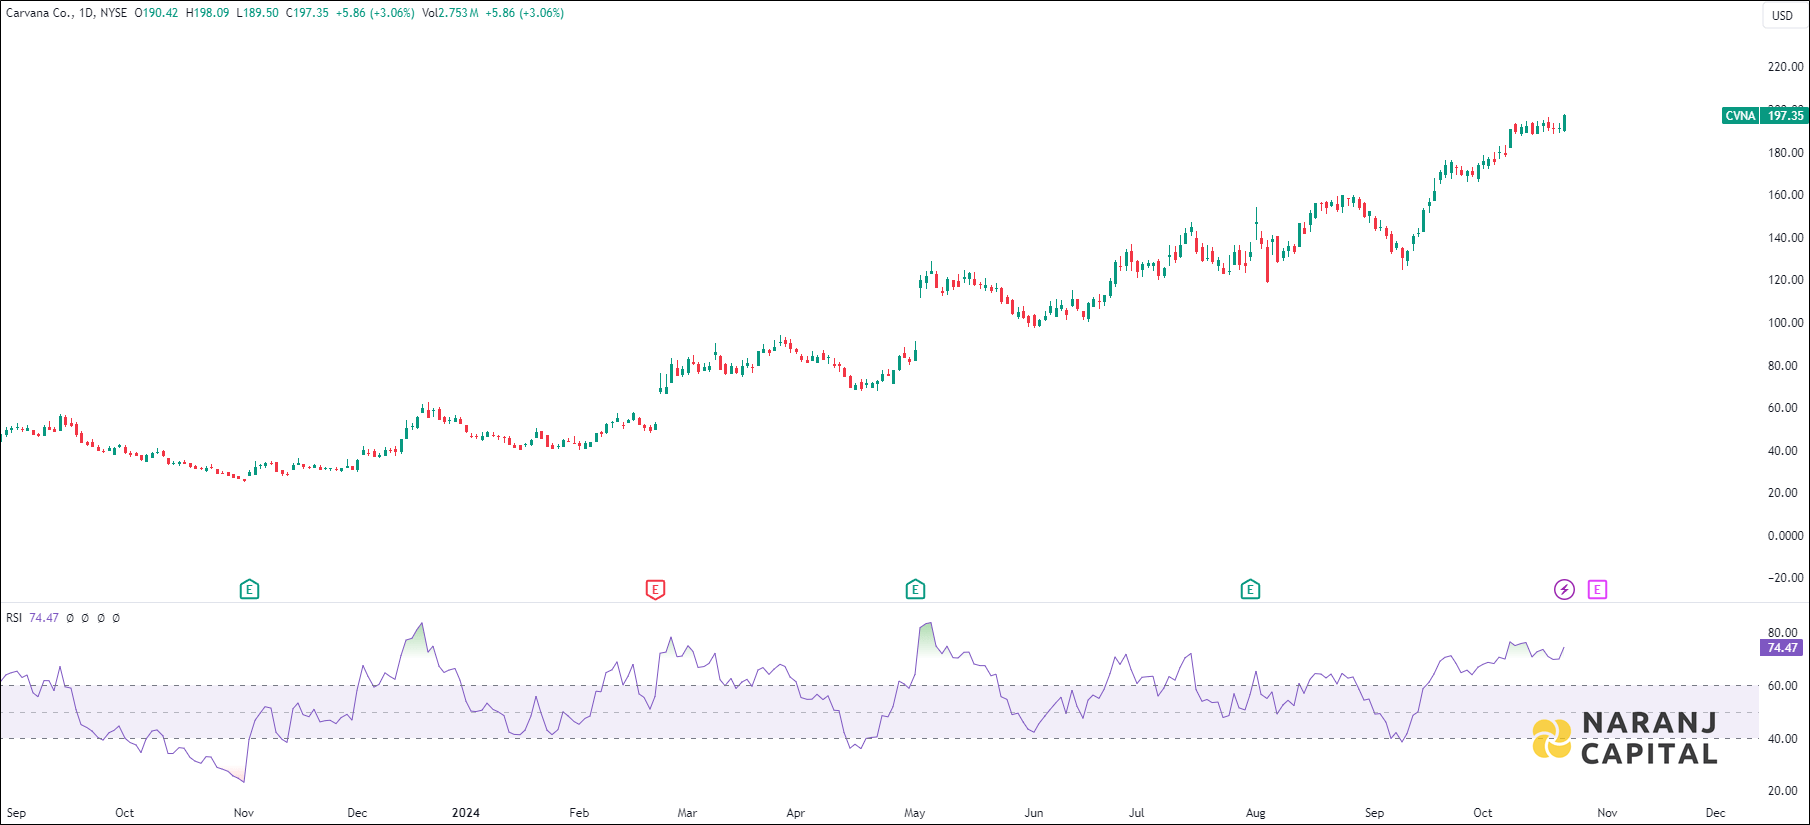Image resolution: width=1810 pixels, height=825 pixels.
Task: Open the USD currency selector
Action: (x=1782, y=15)
